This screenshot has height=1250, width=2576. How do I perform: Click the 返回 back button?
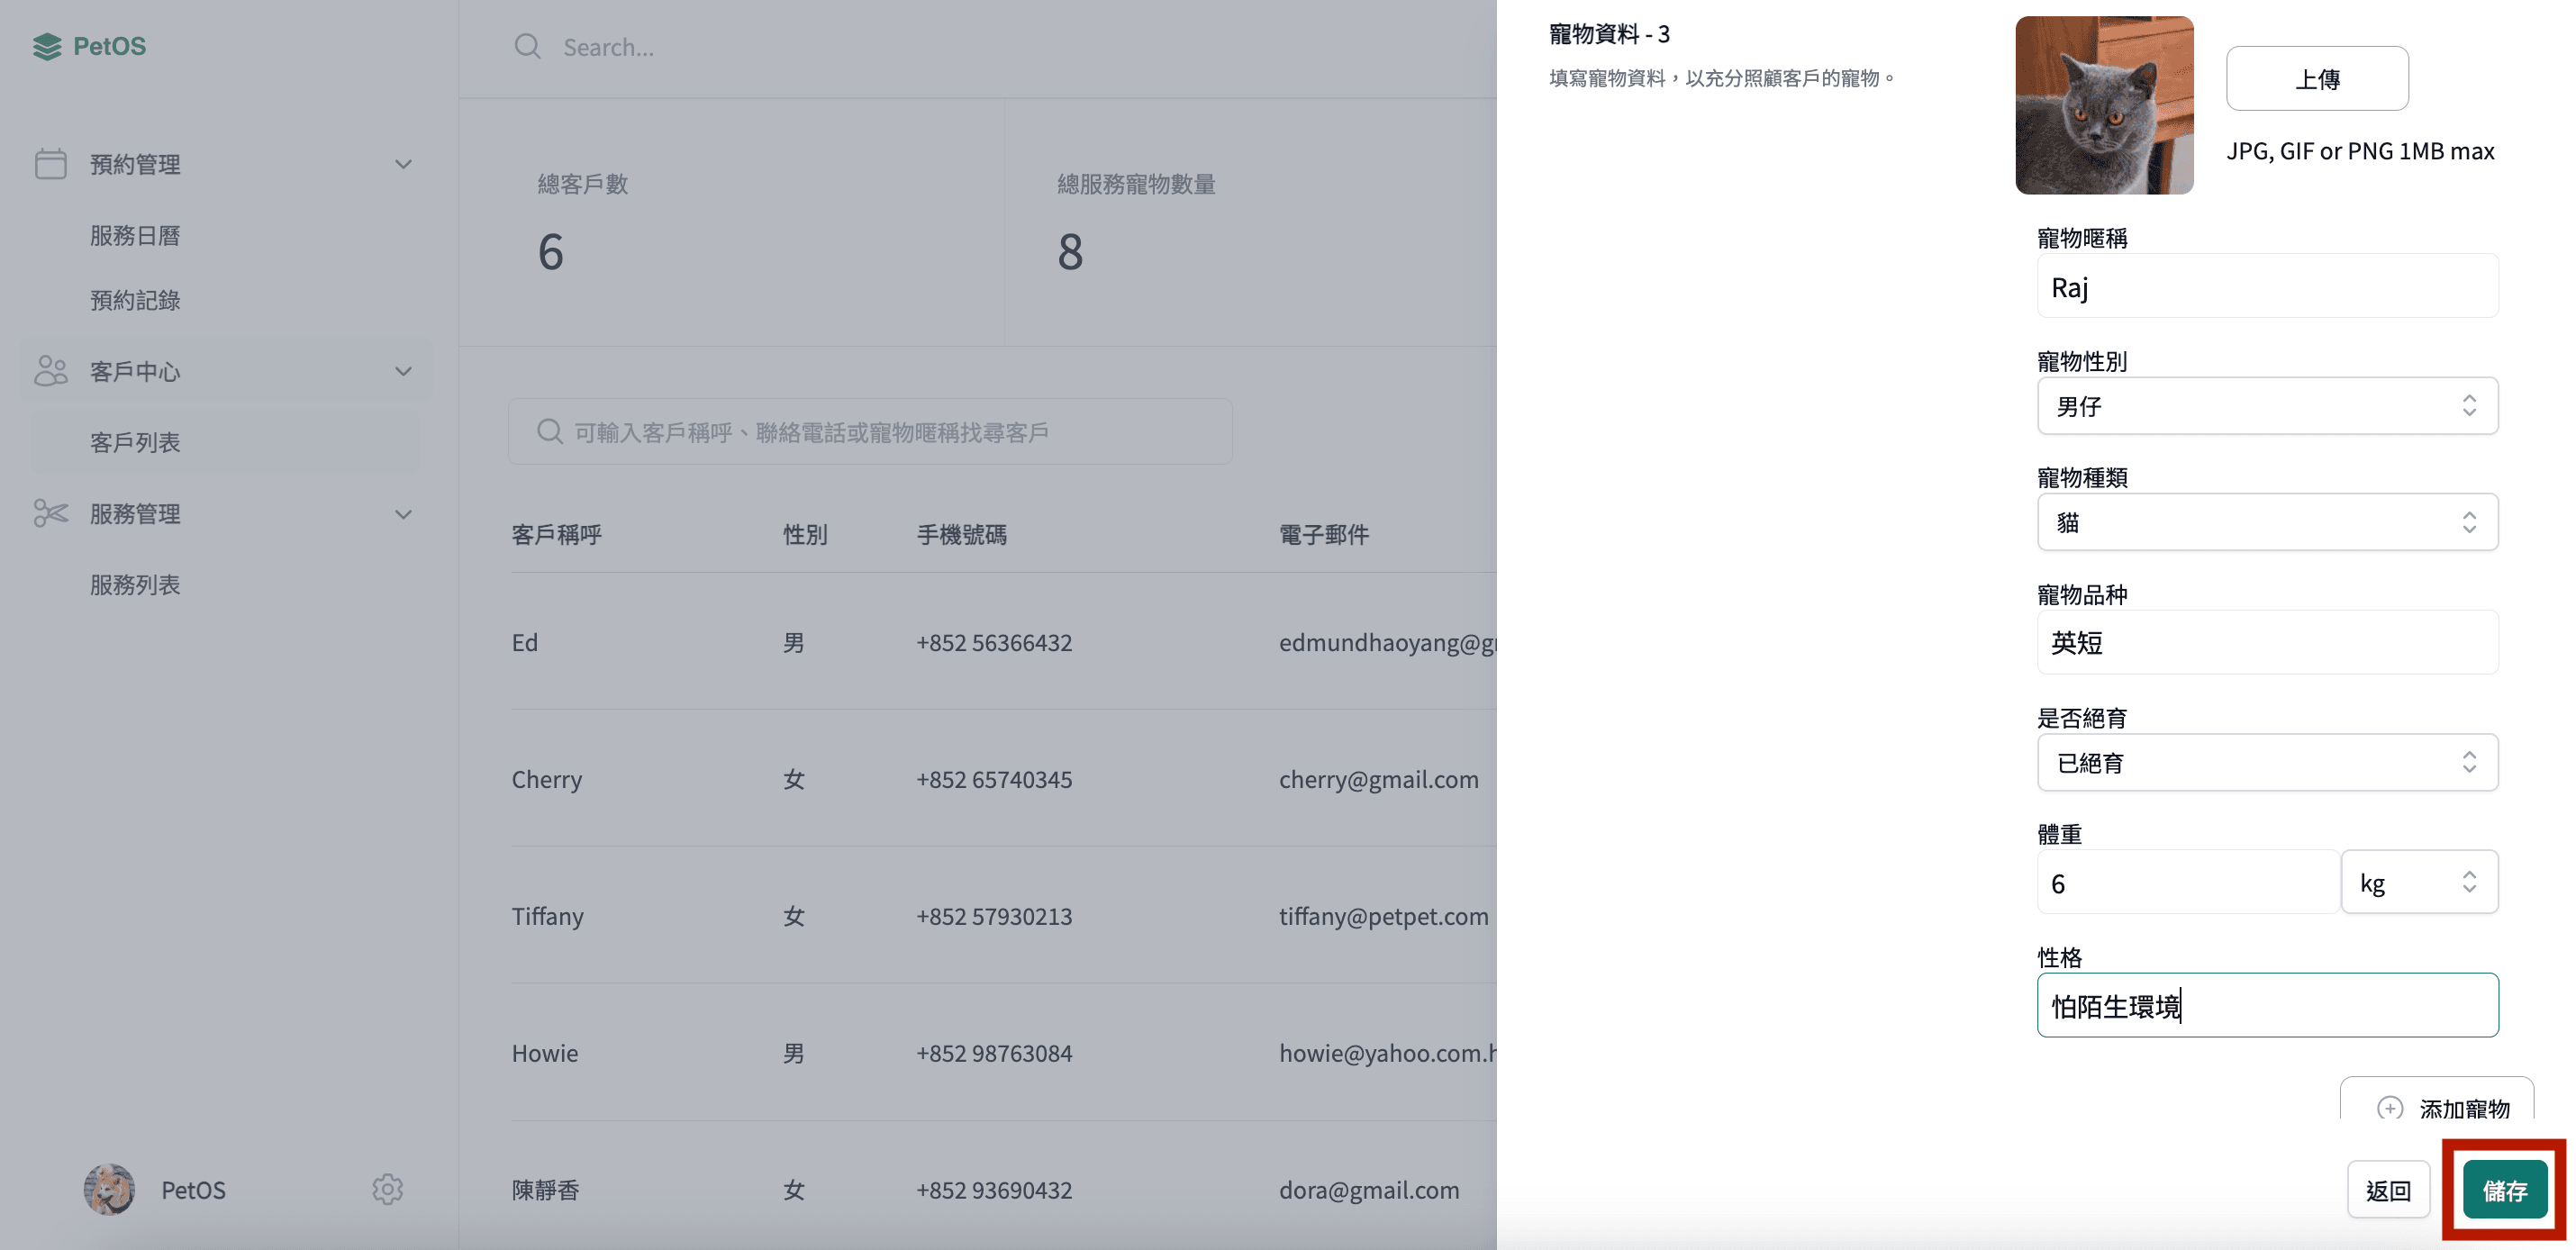(2388, 1189)
